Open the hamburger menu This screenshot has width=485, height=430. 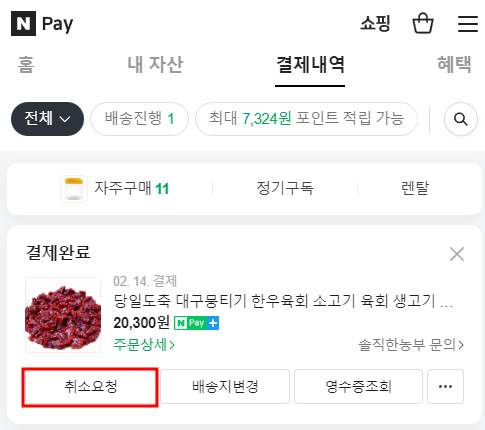(x=468, y=24)
